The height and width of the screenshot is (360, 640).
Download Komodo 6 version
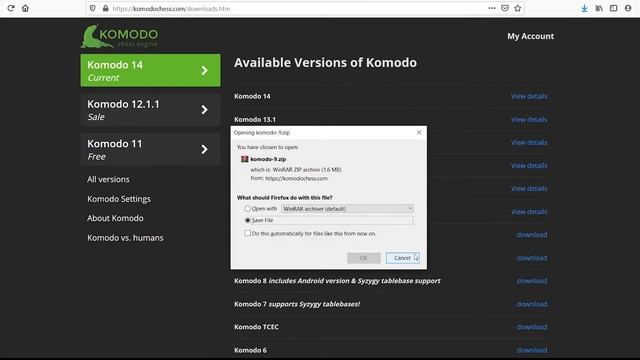coord(532,350)
